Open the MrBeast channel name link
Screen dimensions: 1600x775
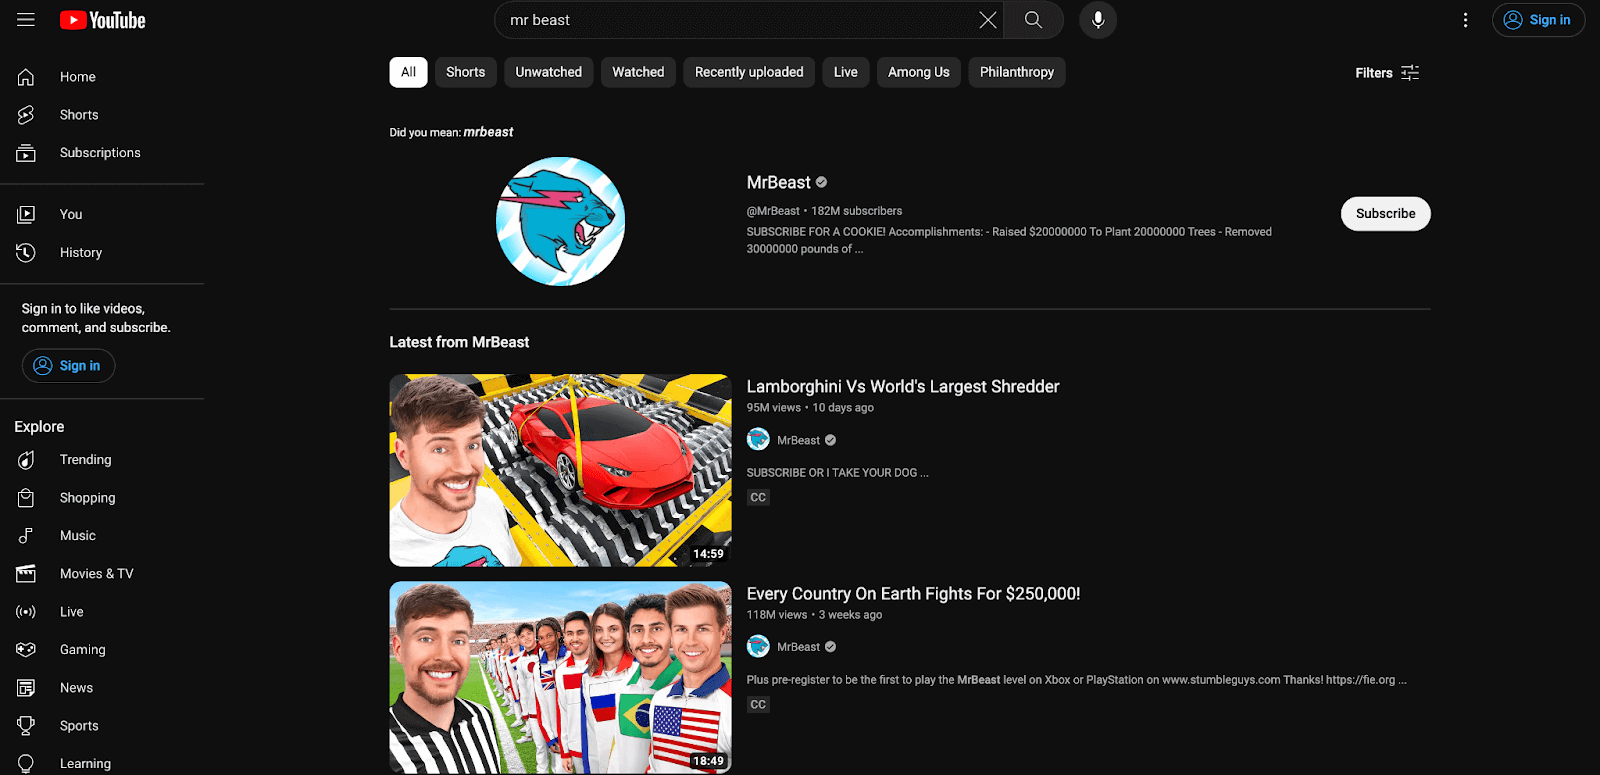click(778, 183)
